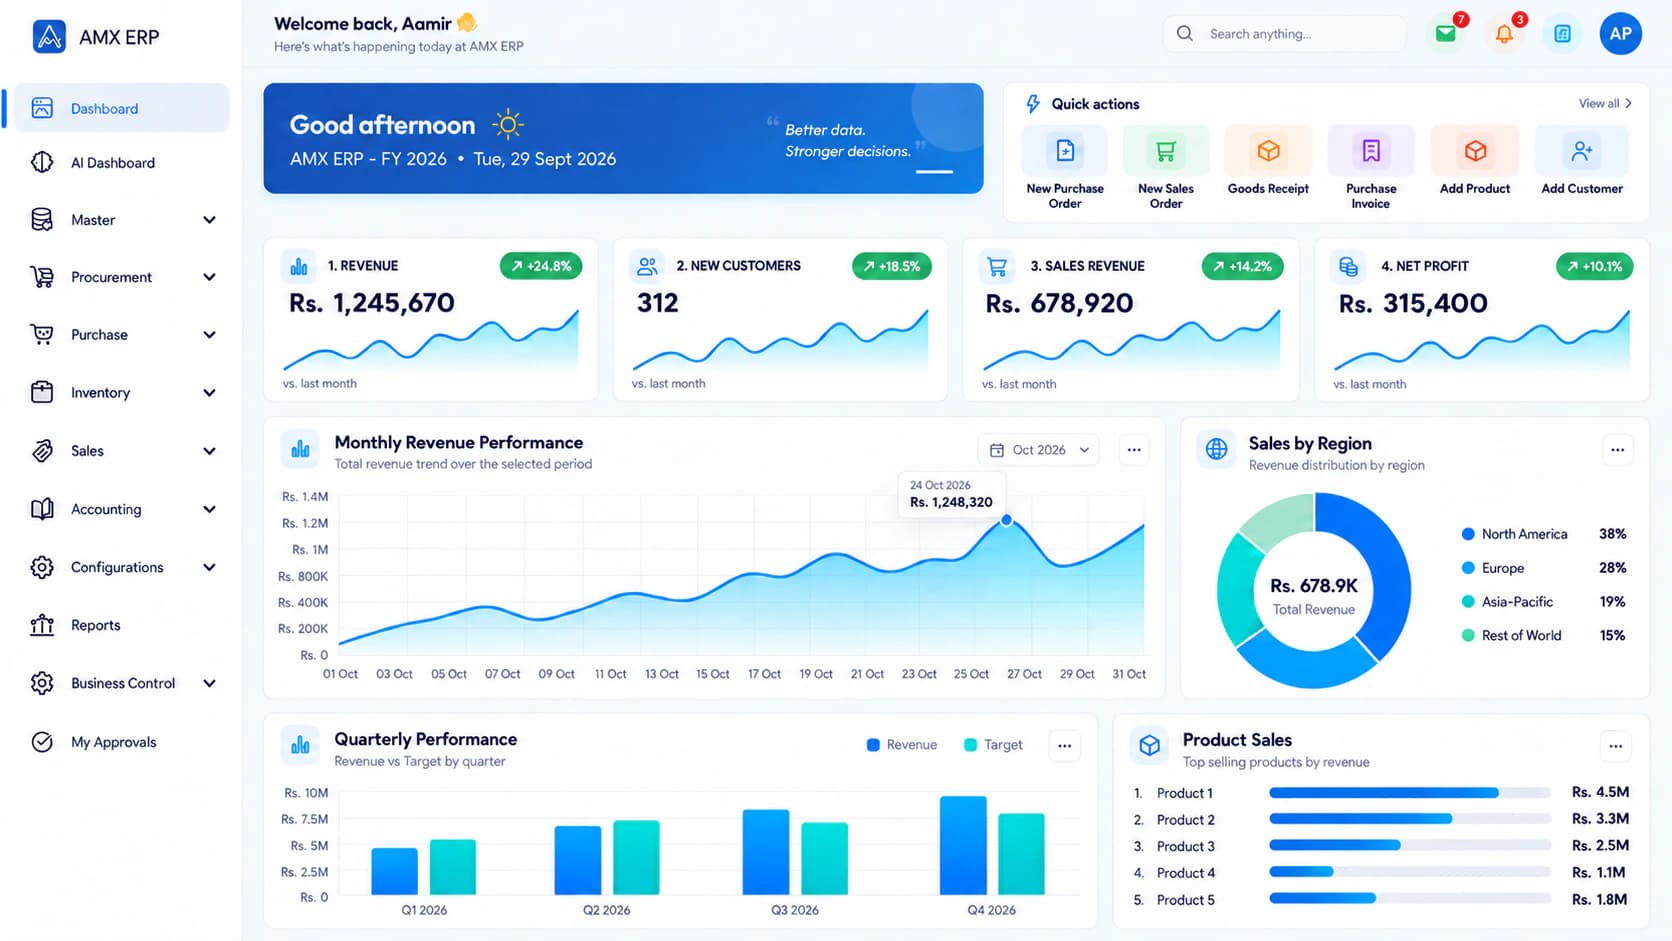Viewport: 1672px width, 941px height.
Task: Expand the Configurations menu chevron
Action: 209,567
